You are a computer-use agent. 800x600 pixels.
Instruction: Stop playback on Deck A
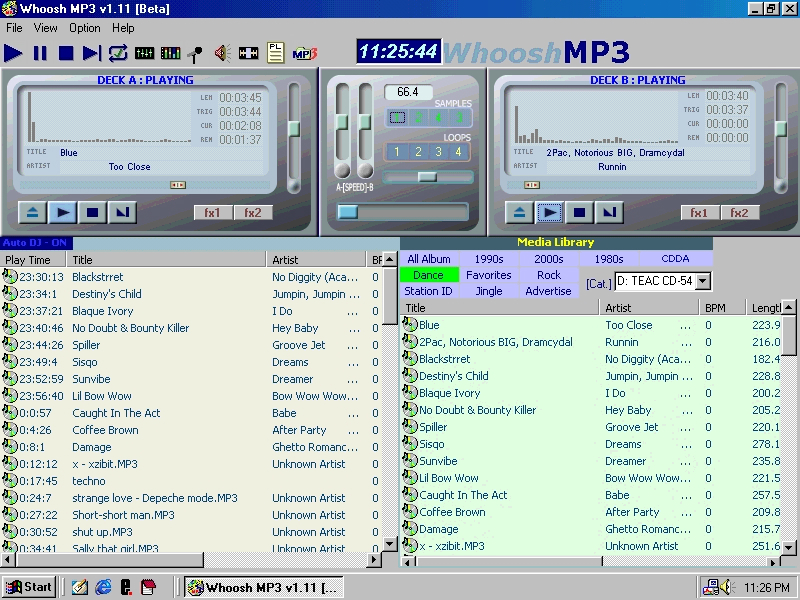point(92,212)
